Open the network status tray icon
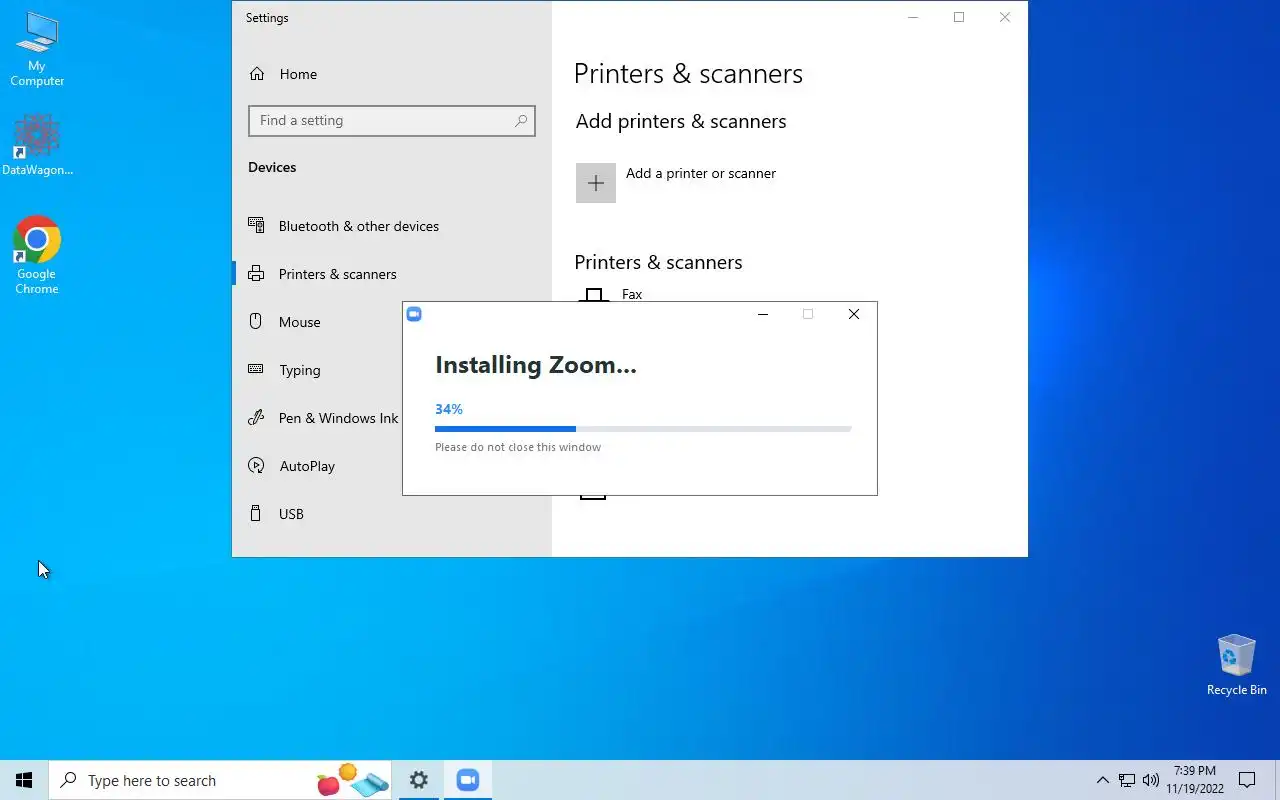The width and height of the screenshot is (1280, 800). (1127, 780)
